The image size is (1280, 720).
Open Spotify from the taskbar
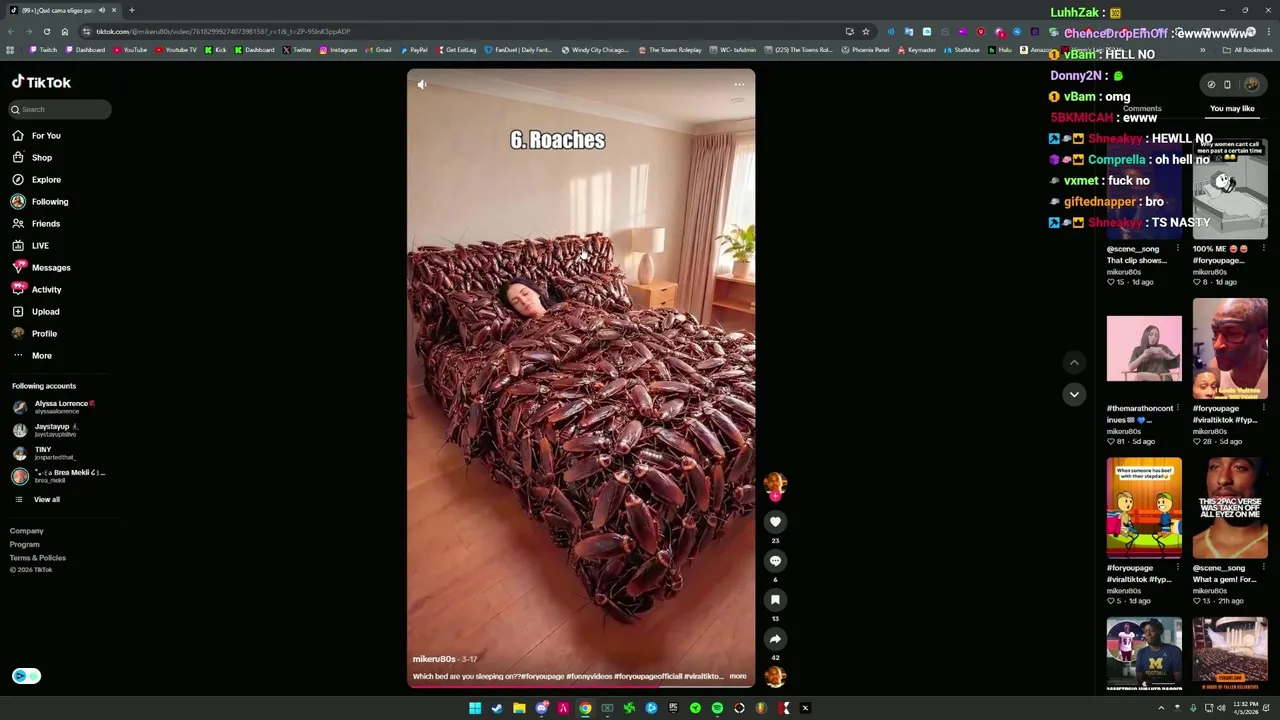click(x=717, y=708)
